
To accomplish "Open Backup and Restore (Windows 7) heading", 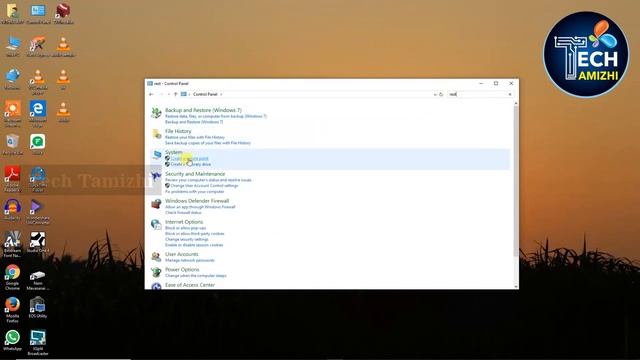I will tap(203, 110).
